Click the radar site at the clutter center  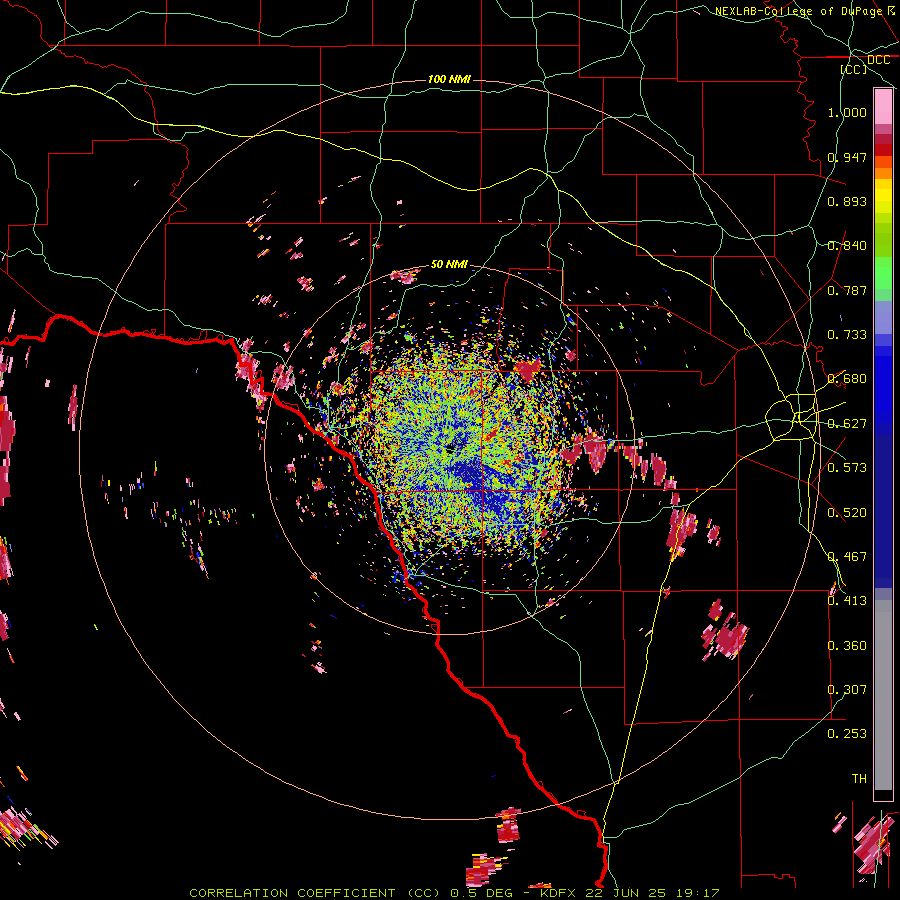click(x=453, y=448)
